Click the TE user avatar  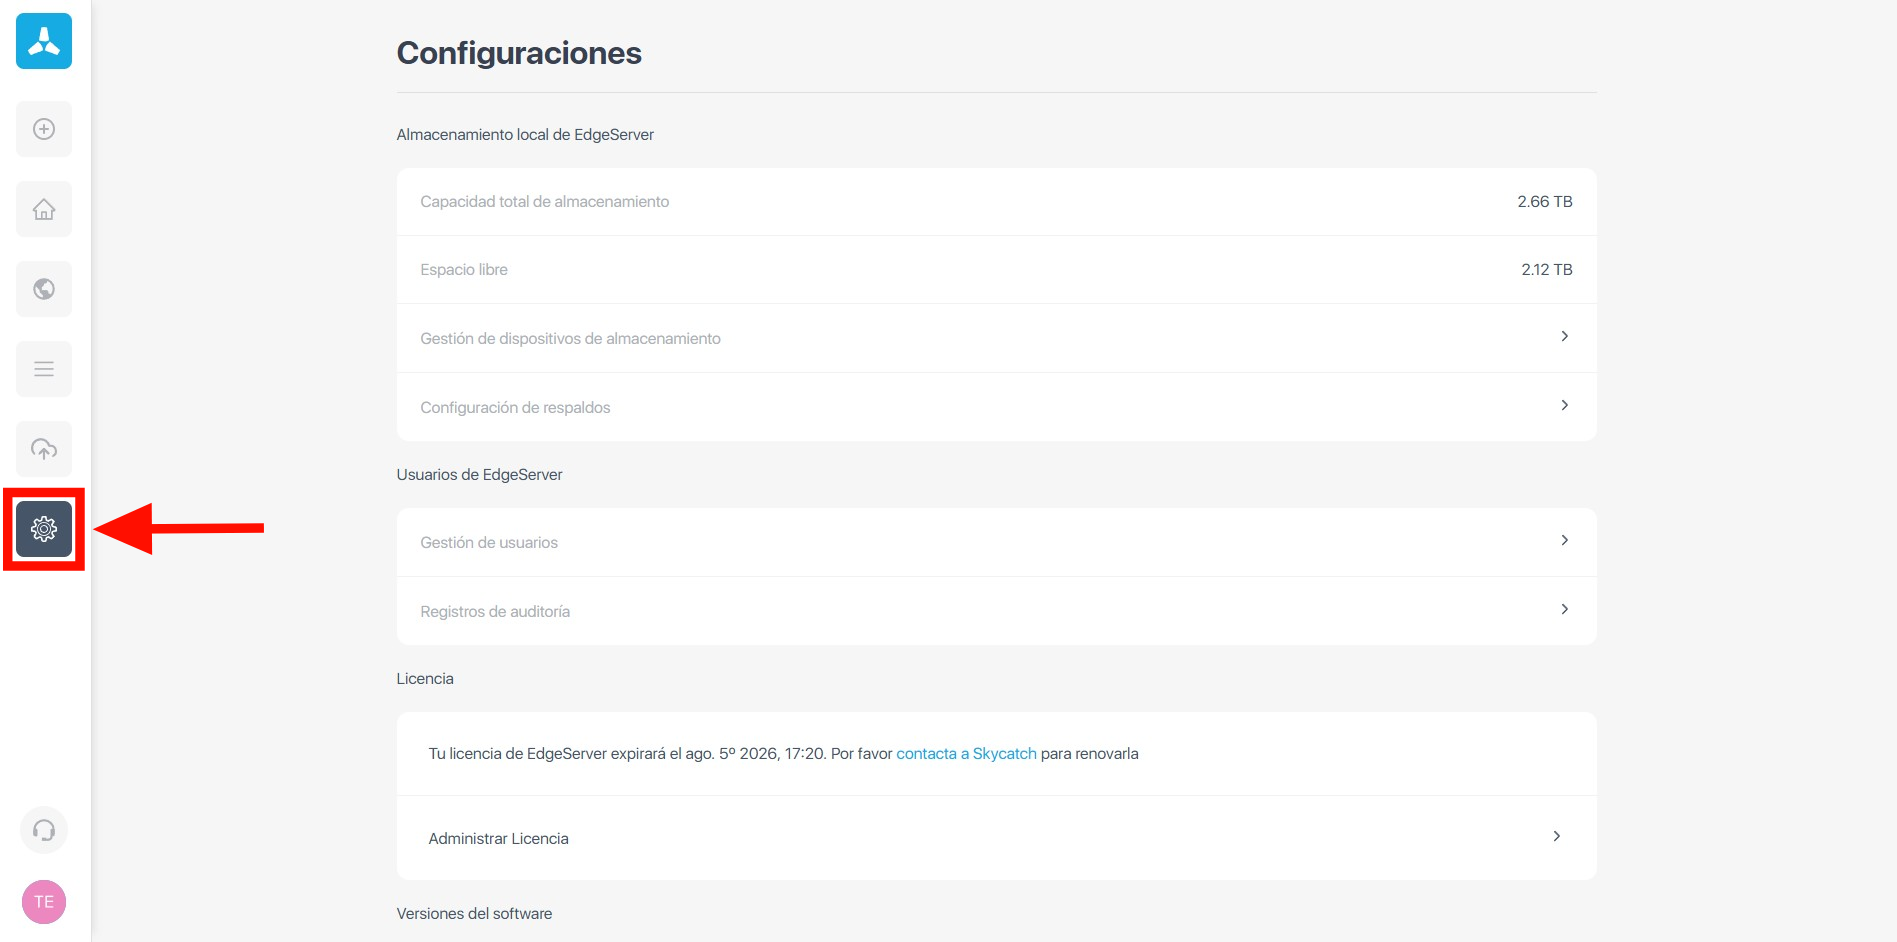(44, 902)
